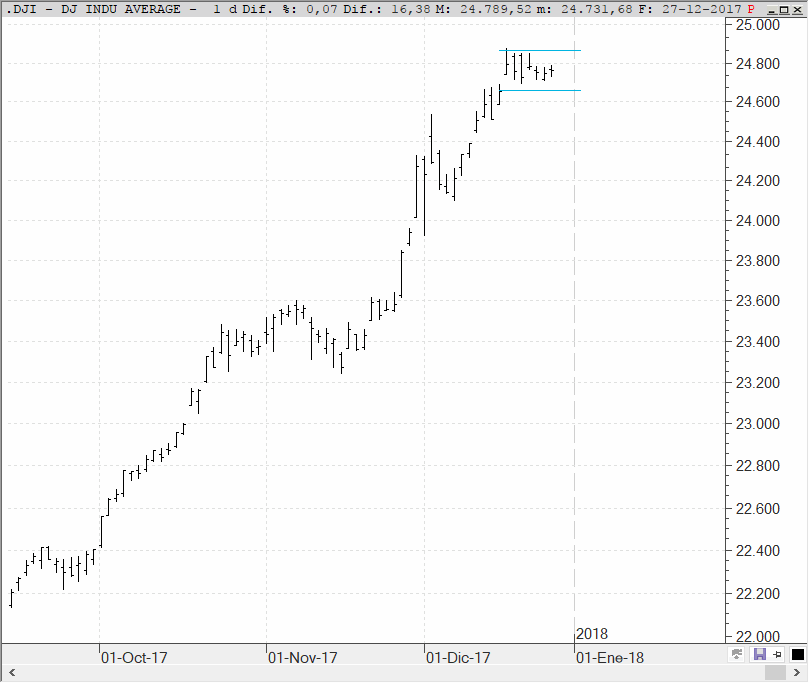Click the 23.800 price axis label
The width and height of the screenshot is (809, 683).
pyautogui.click(x=757, y=261)
